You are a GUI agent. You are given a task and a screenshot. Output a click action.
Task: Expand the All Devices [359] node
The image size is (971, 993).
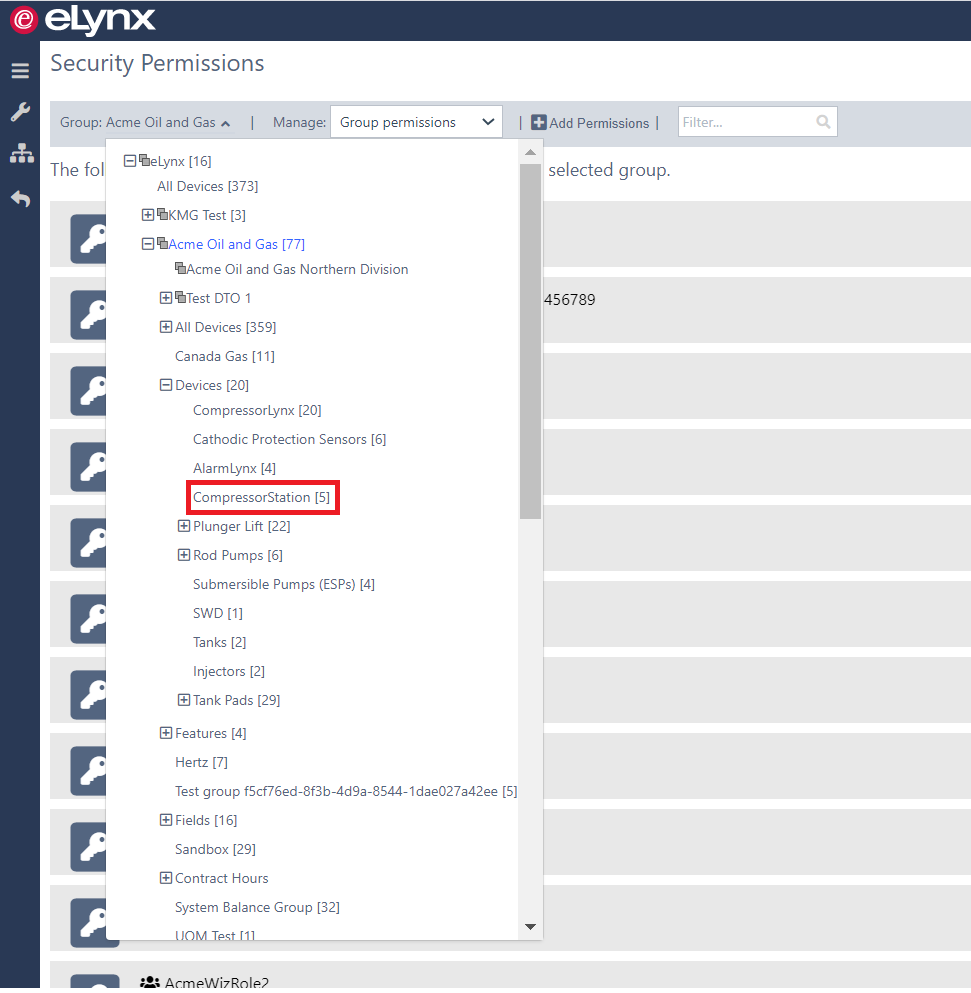tap(166, 327)
